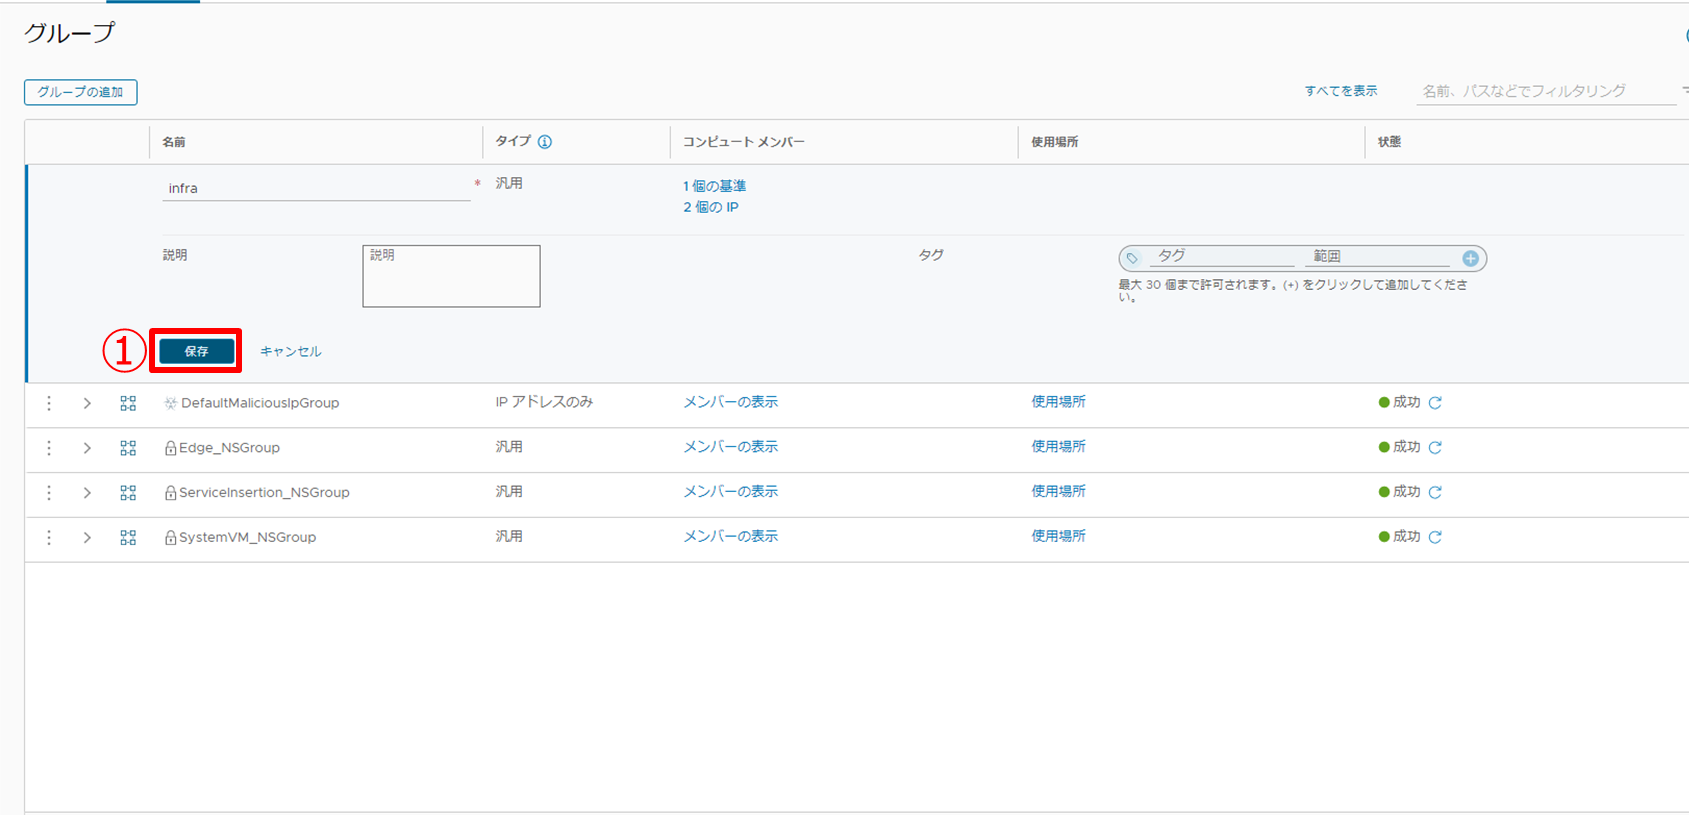Refresh status of ServiceInsertion_NSGroup row
Screen dimensions: 1689x815
[1435, 492]
